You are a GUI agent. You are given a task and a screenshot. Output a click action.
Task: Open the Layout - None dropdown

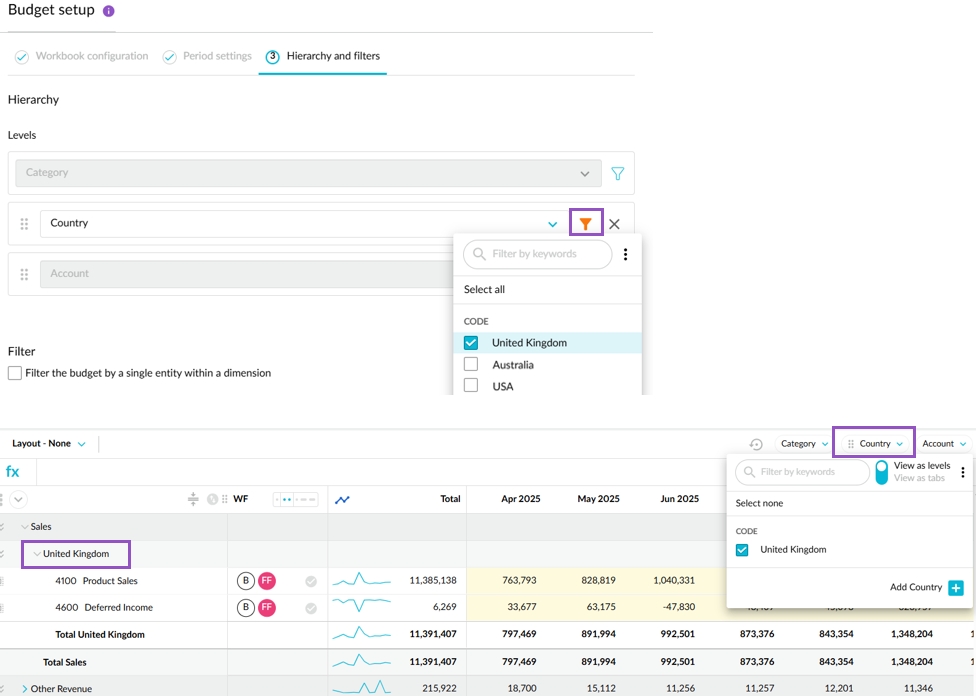coord(49,444)
